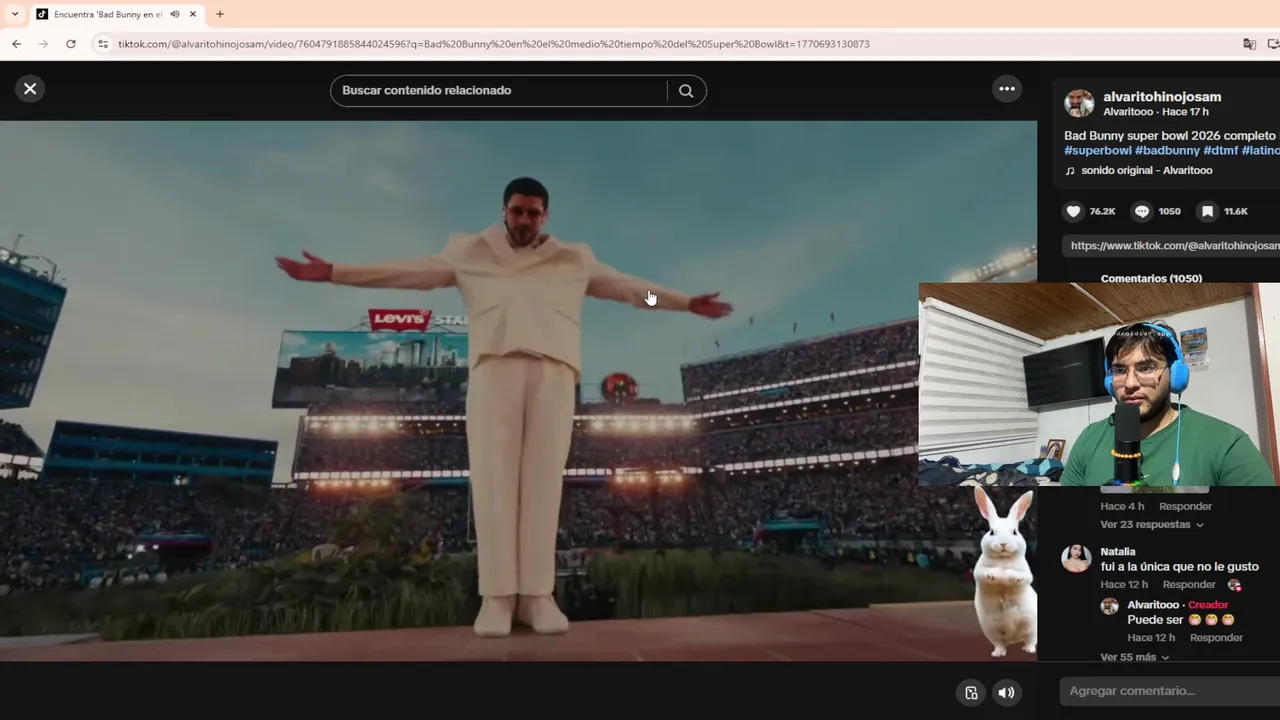Click the 76.2K likes count

(1102, 212)
